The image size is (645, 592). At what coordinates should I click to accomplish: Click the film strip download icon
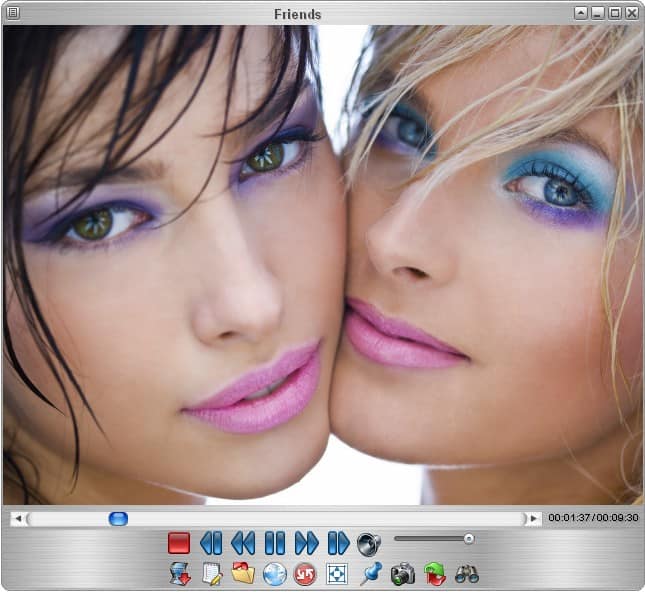(181, 574)
